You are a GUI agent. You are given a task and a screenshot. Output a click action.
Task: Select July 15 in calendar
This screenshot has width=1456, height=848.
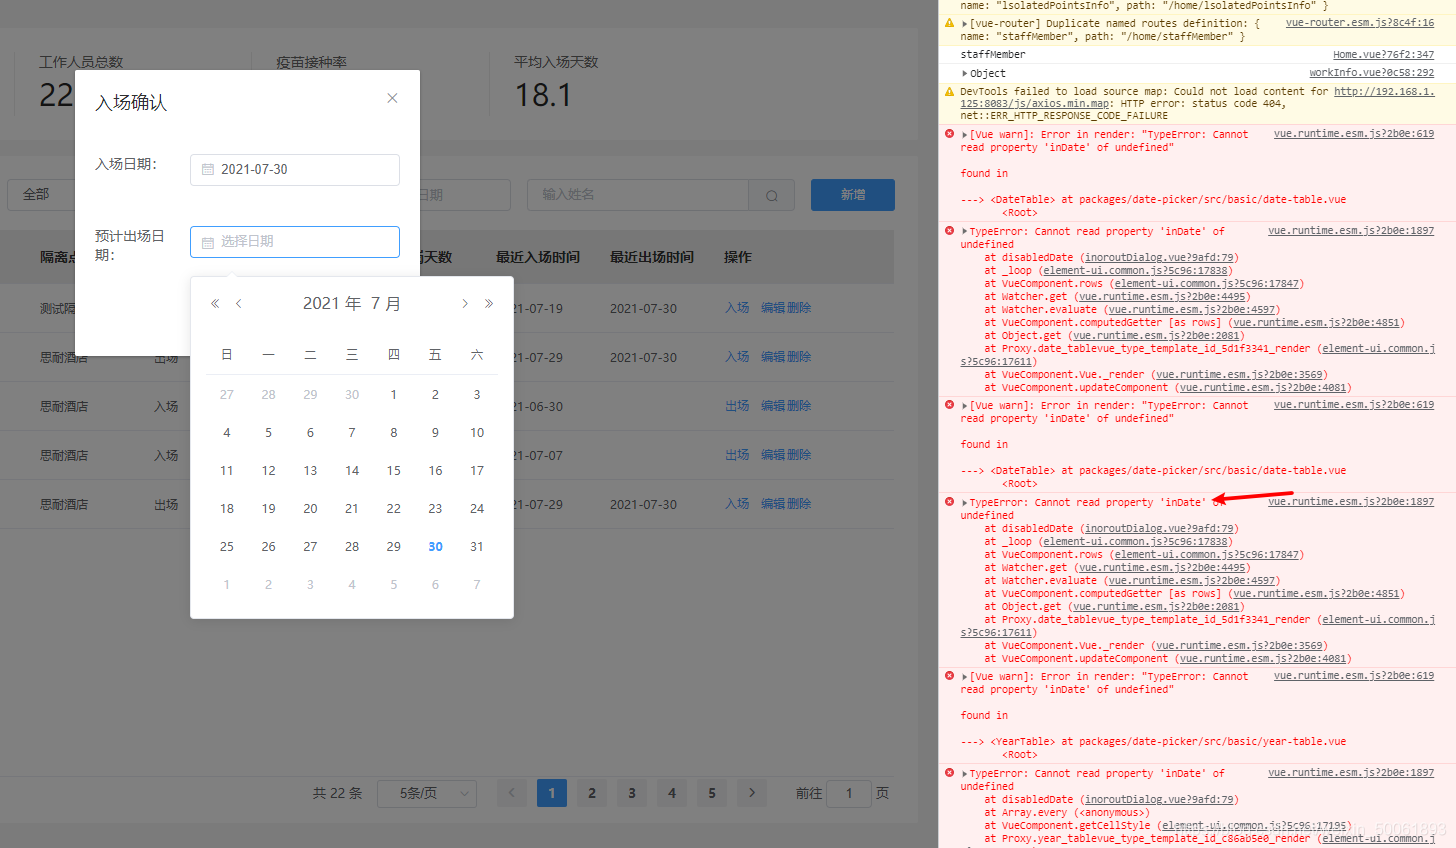(x=394, y=471)
